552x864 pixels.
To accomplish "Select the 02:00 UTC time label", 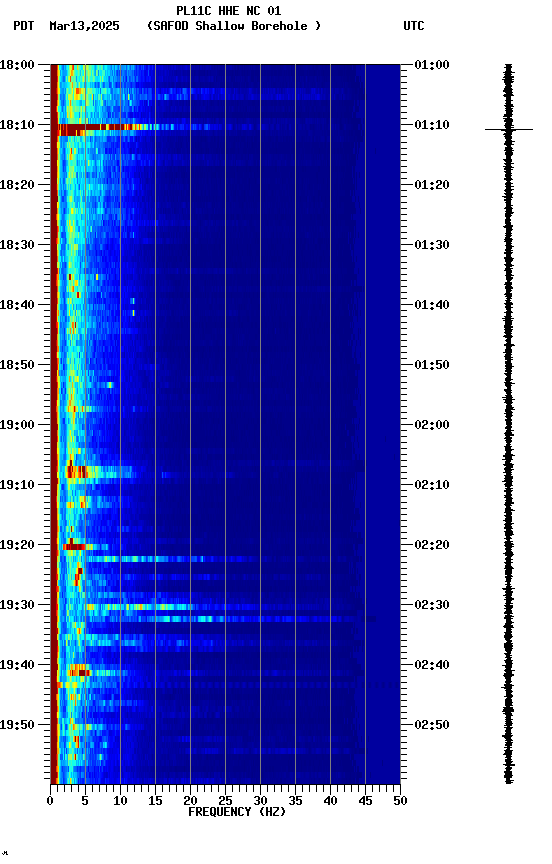I will pyautogui.click(x=432, y=425).
